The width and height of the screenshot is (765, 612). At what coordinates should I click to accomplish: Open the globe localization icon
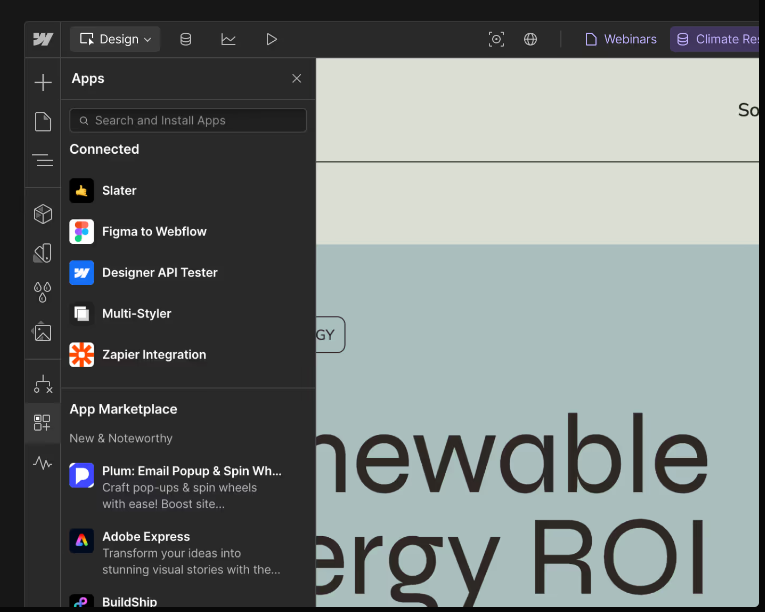530,39
